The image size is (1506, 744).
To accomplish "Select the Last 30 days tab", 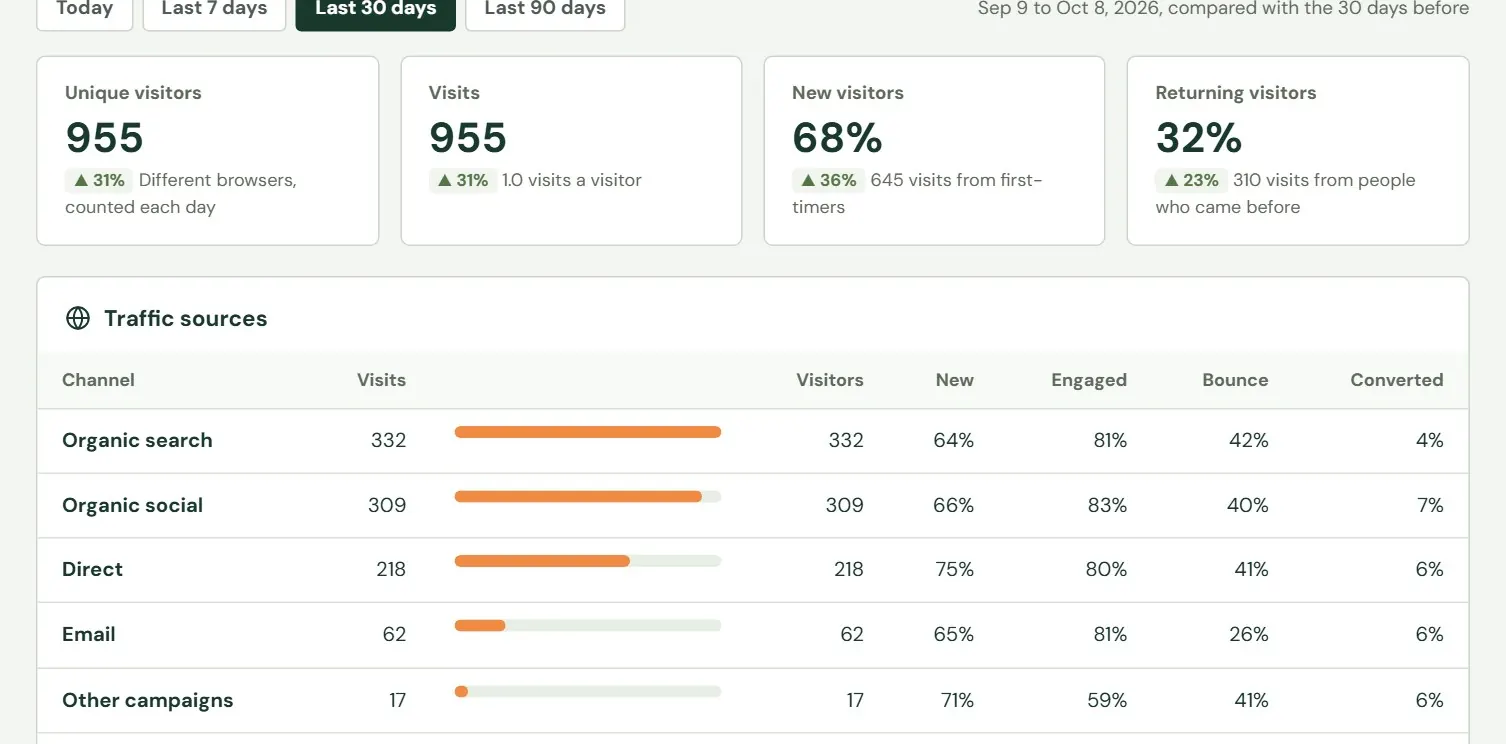I will tap(376, 10).
